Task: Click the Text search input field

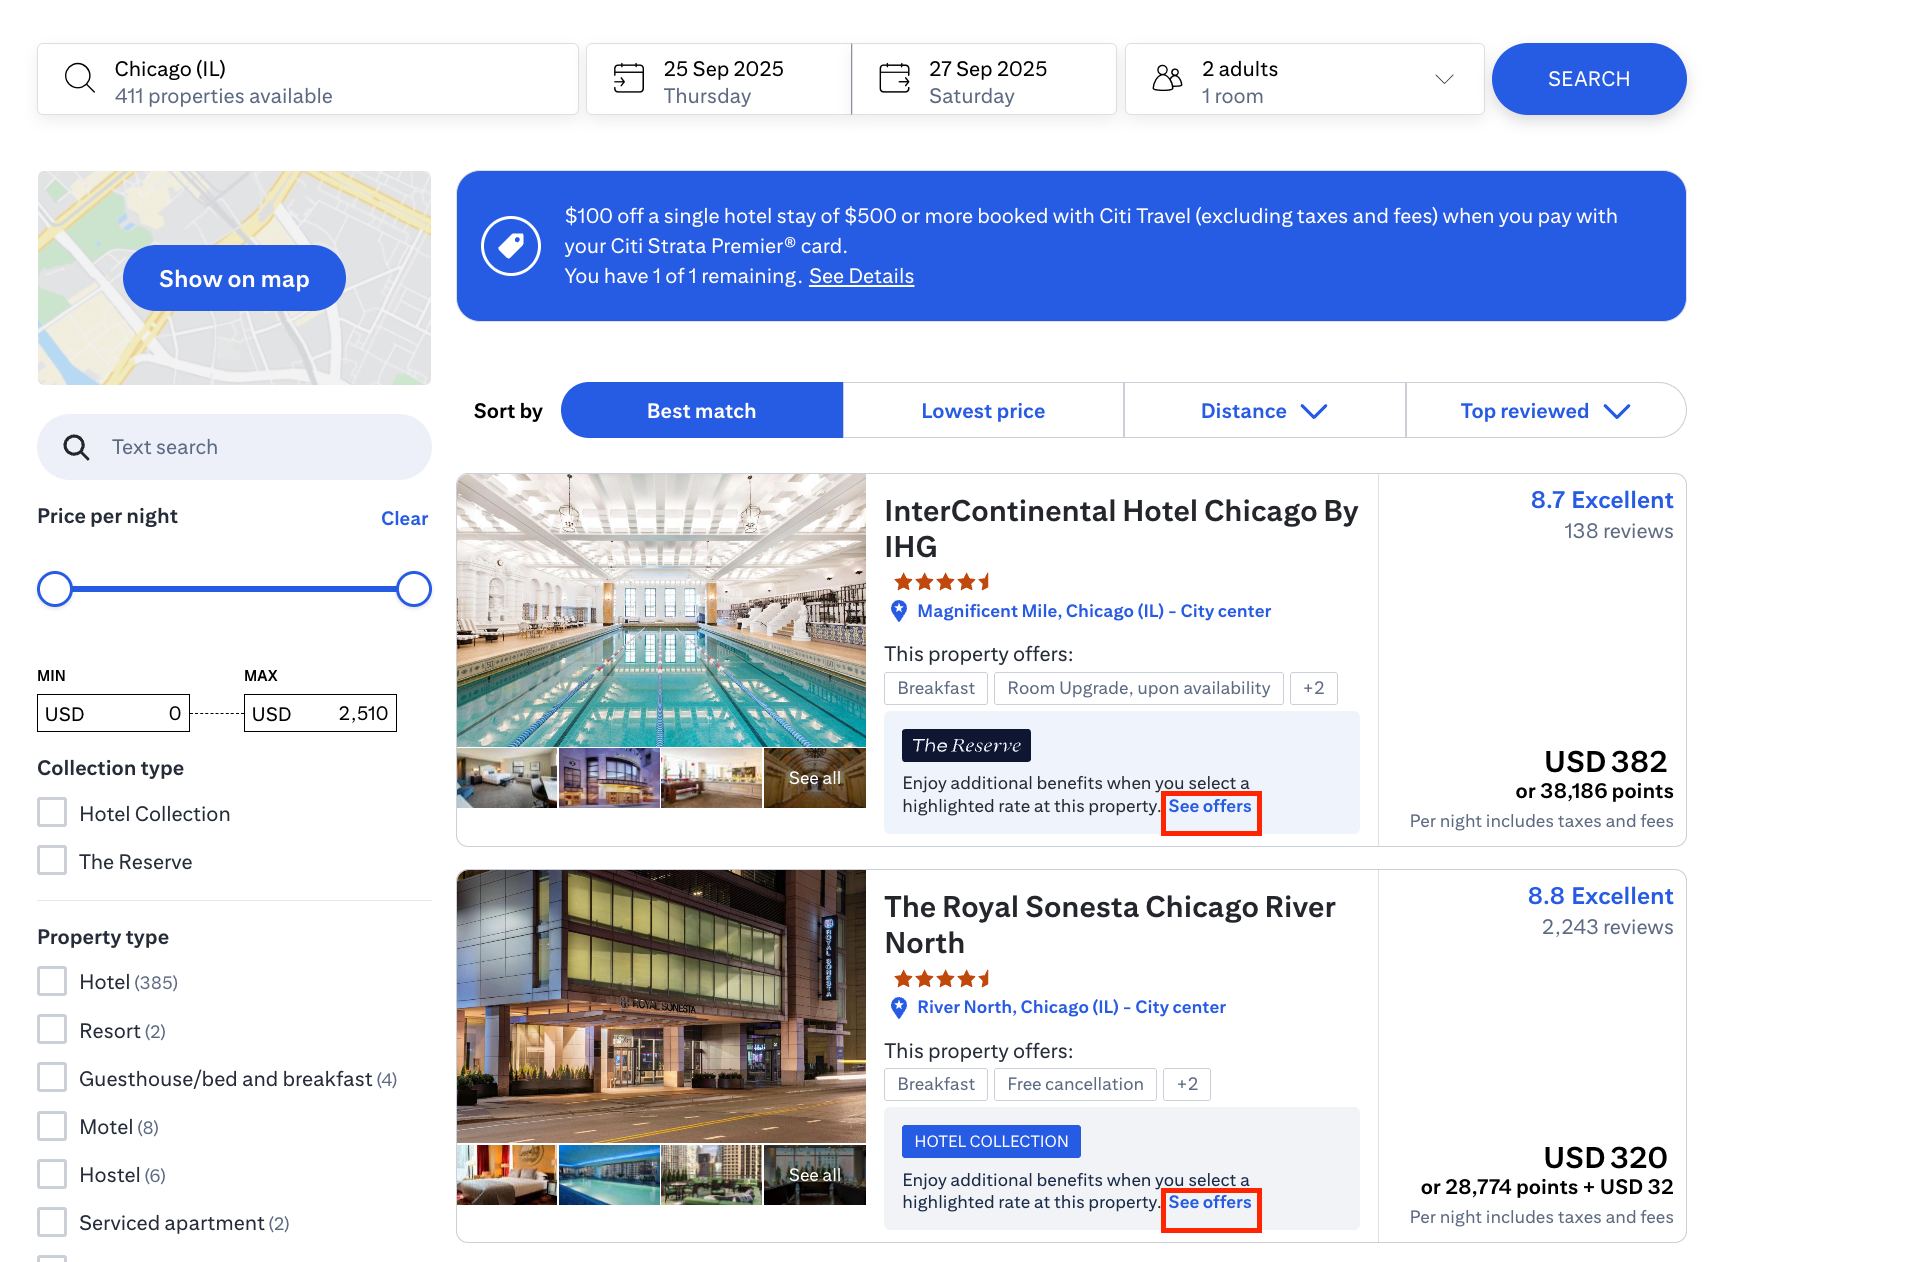Action: [x=234, y=447]
